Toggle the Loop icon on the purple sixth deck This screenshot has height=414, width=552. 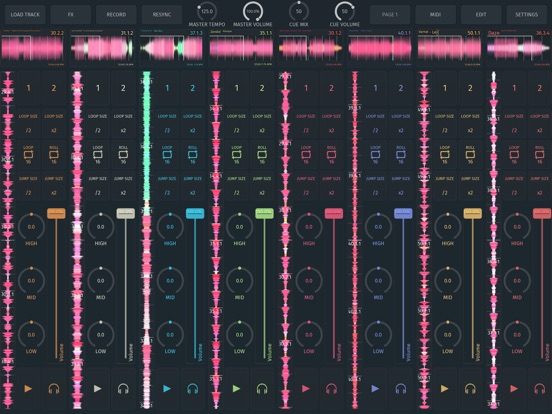375,155
